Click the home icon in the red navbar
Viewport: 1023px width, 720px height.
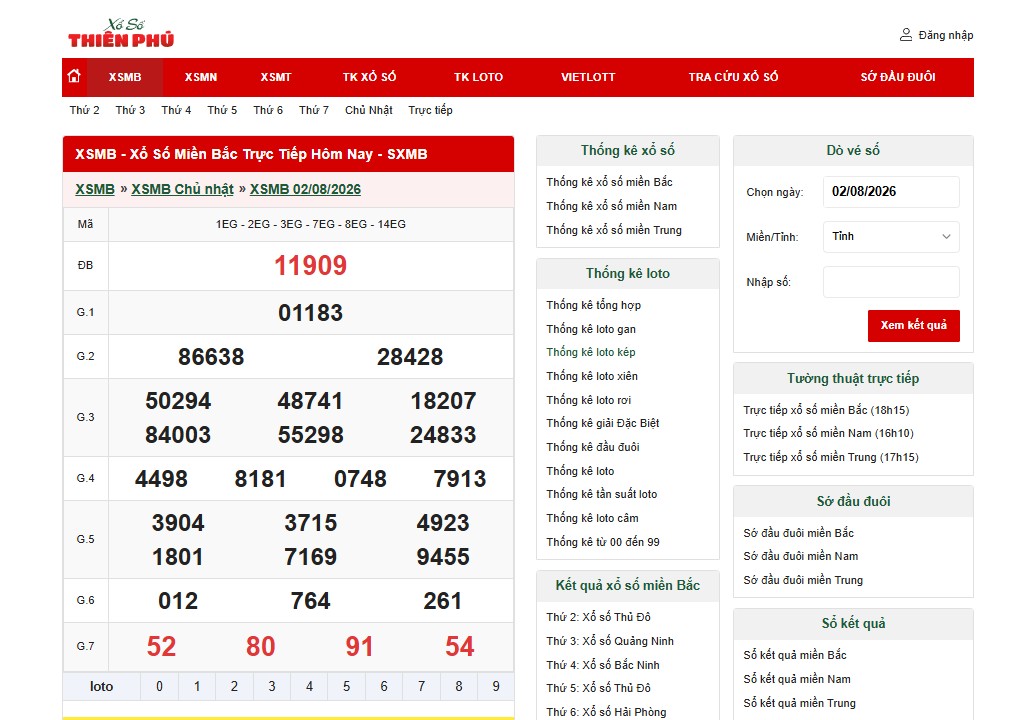tap(74, 76)
